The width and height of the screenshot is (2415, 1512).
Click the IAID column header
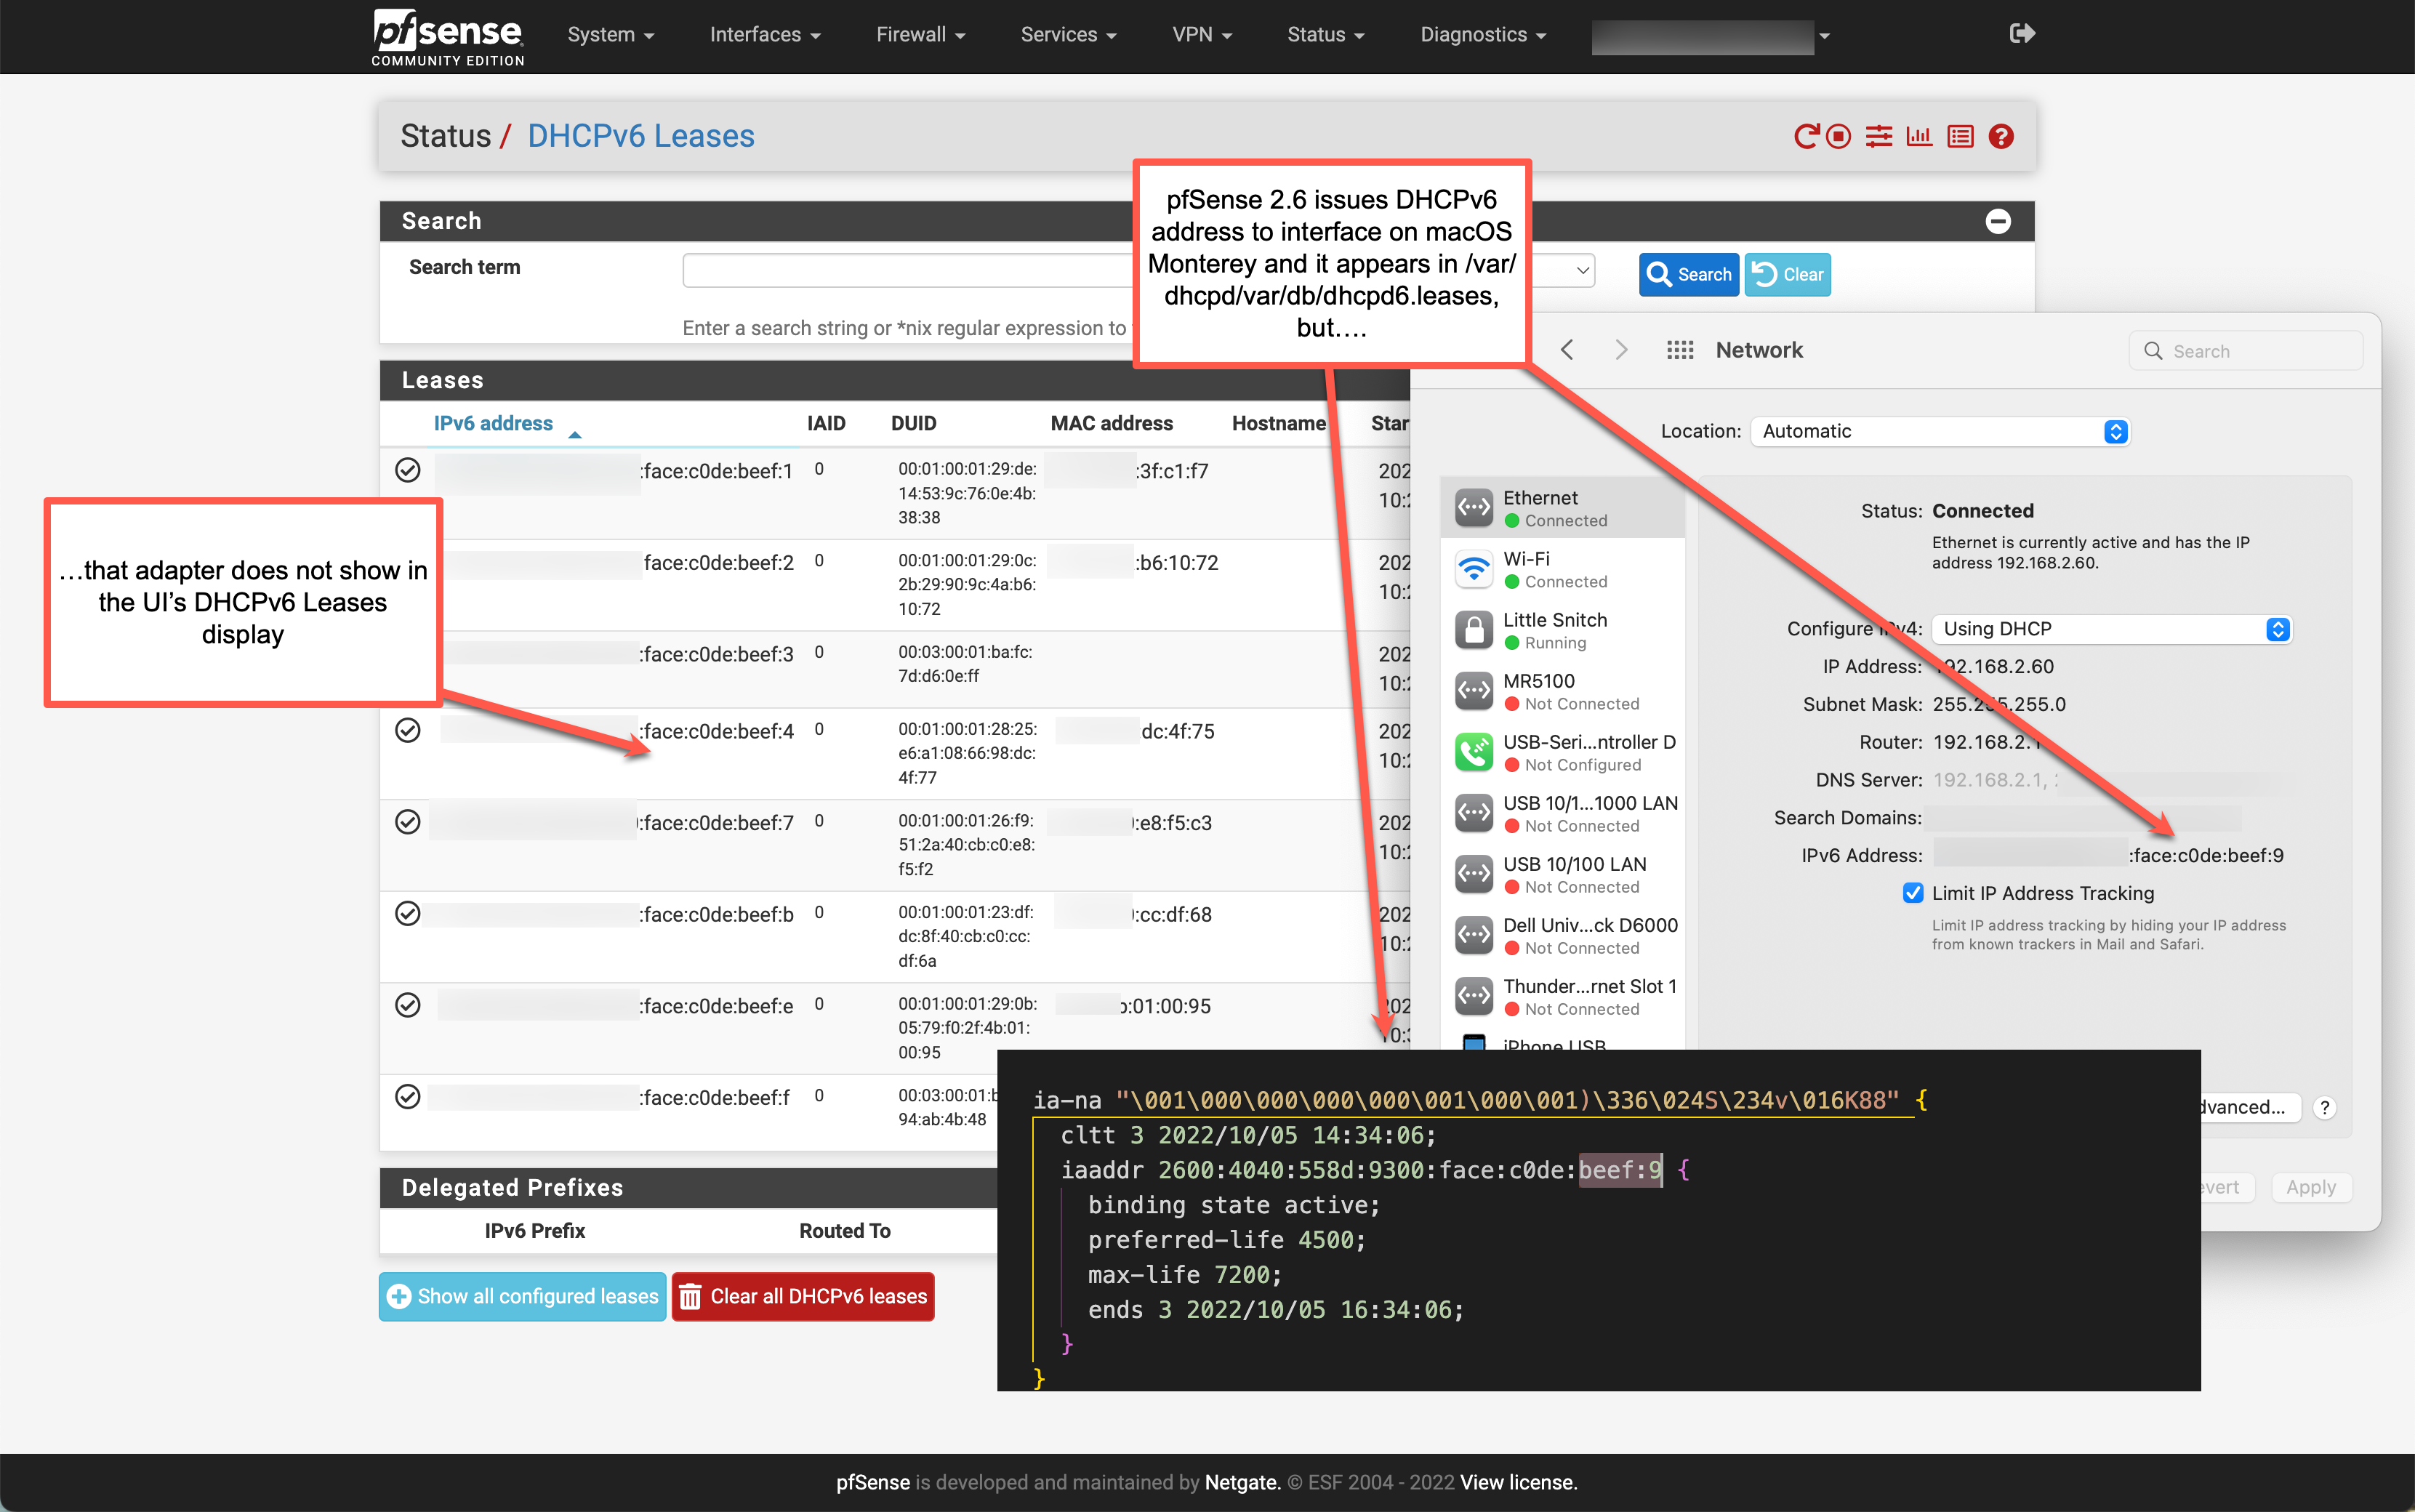[x=826, y=423]
